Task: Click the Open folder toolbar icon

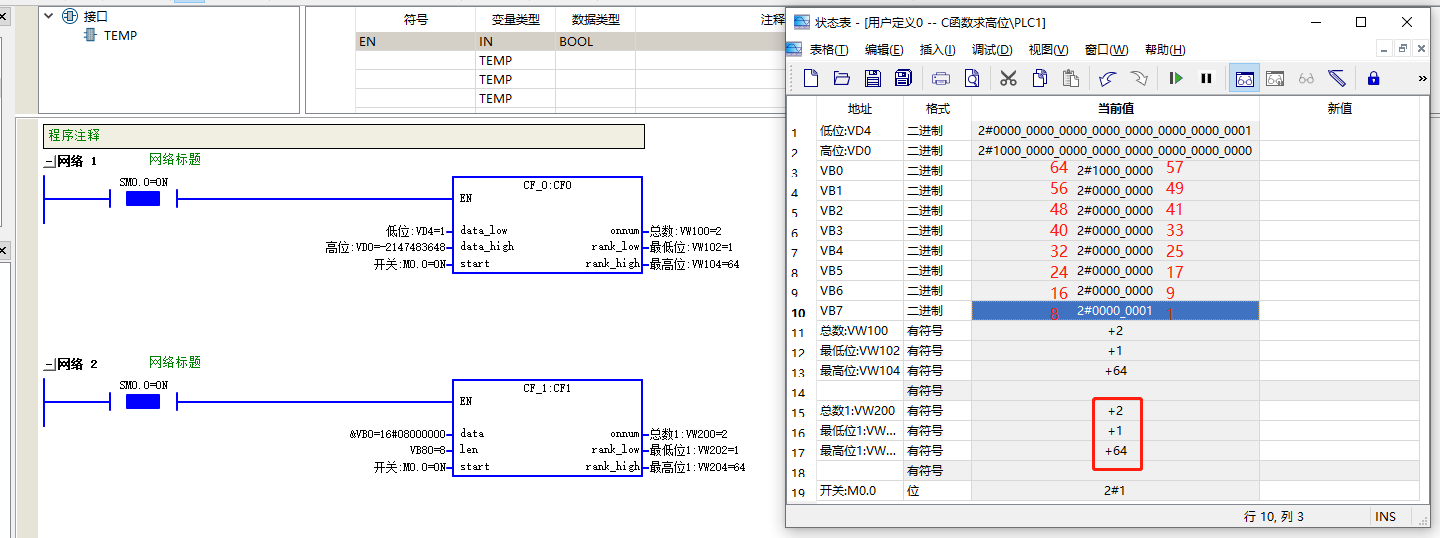Action: (842, 78)
